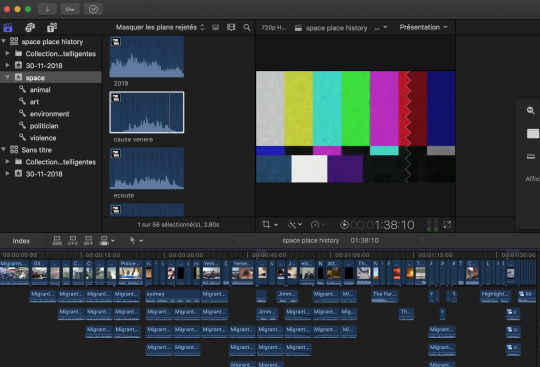This screenshot has width=540, height=367.
Task: Open the overwrite edit options chevron
Action: (113, 241)
